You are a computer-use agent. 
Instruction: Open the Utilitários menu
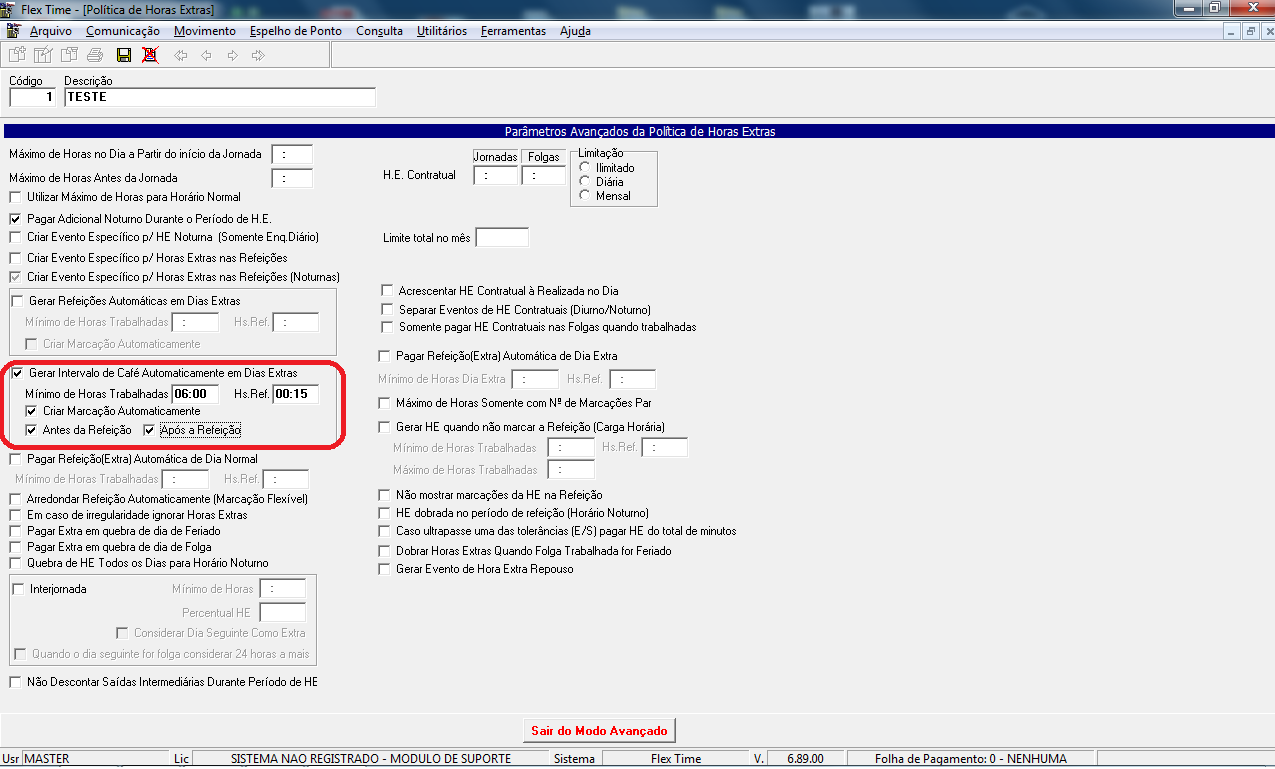442,31
